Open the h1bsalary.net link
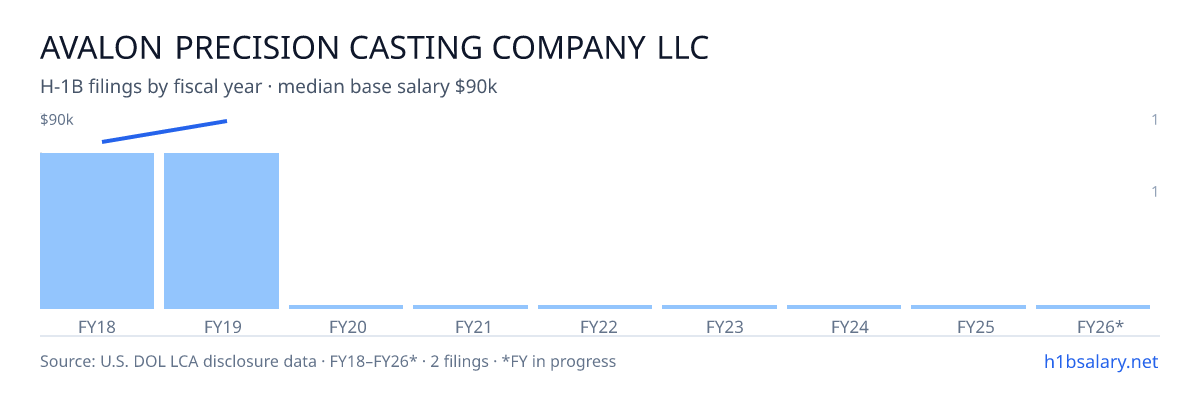1200x400 pixels. [1100, 361]
